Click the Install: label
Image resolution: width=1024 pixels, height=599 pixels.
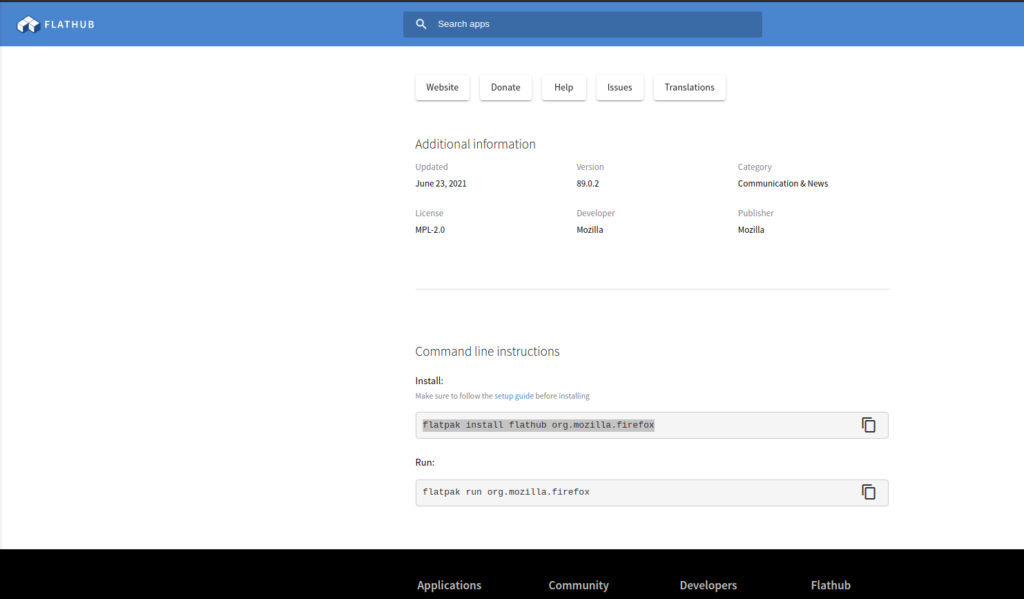[429, 381]
